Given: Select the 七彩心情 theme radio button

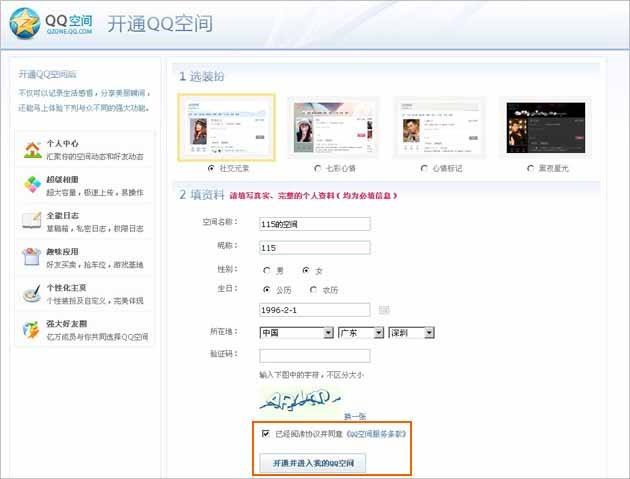Looking at the screenshot, I should point(317,168).
